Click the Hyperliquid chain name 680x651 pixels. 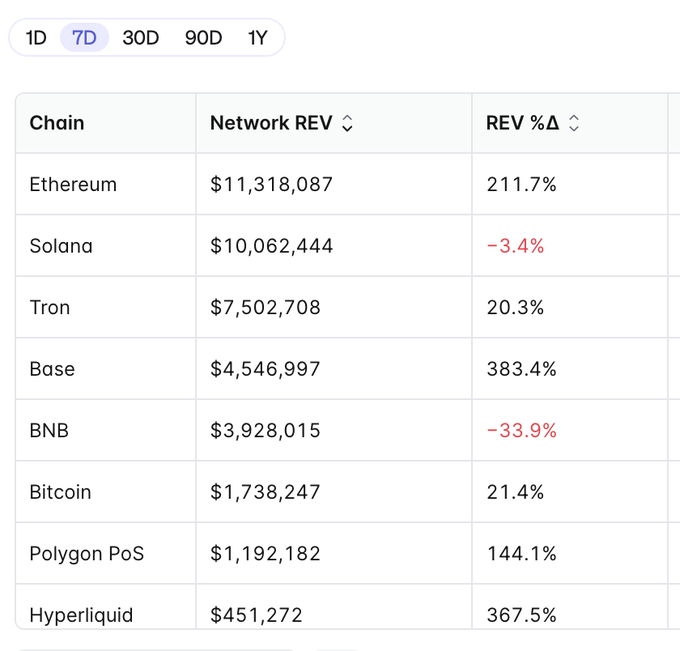[x=81, y=615]
